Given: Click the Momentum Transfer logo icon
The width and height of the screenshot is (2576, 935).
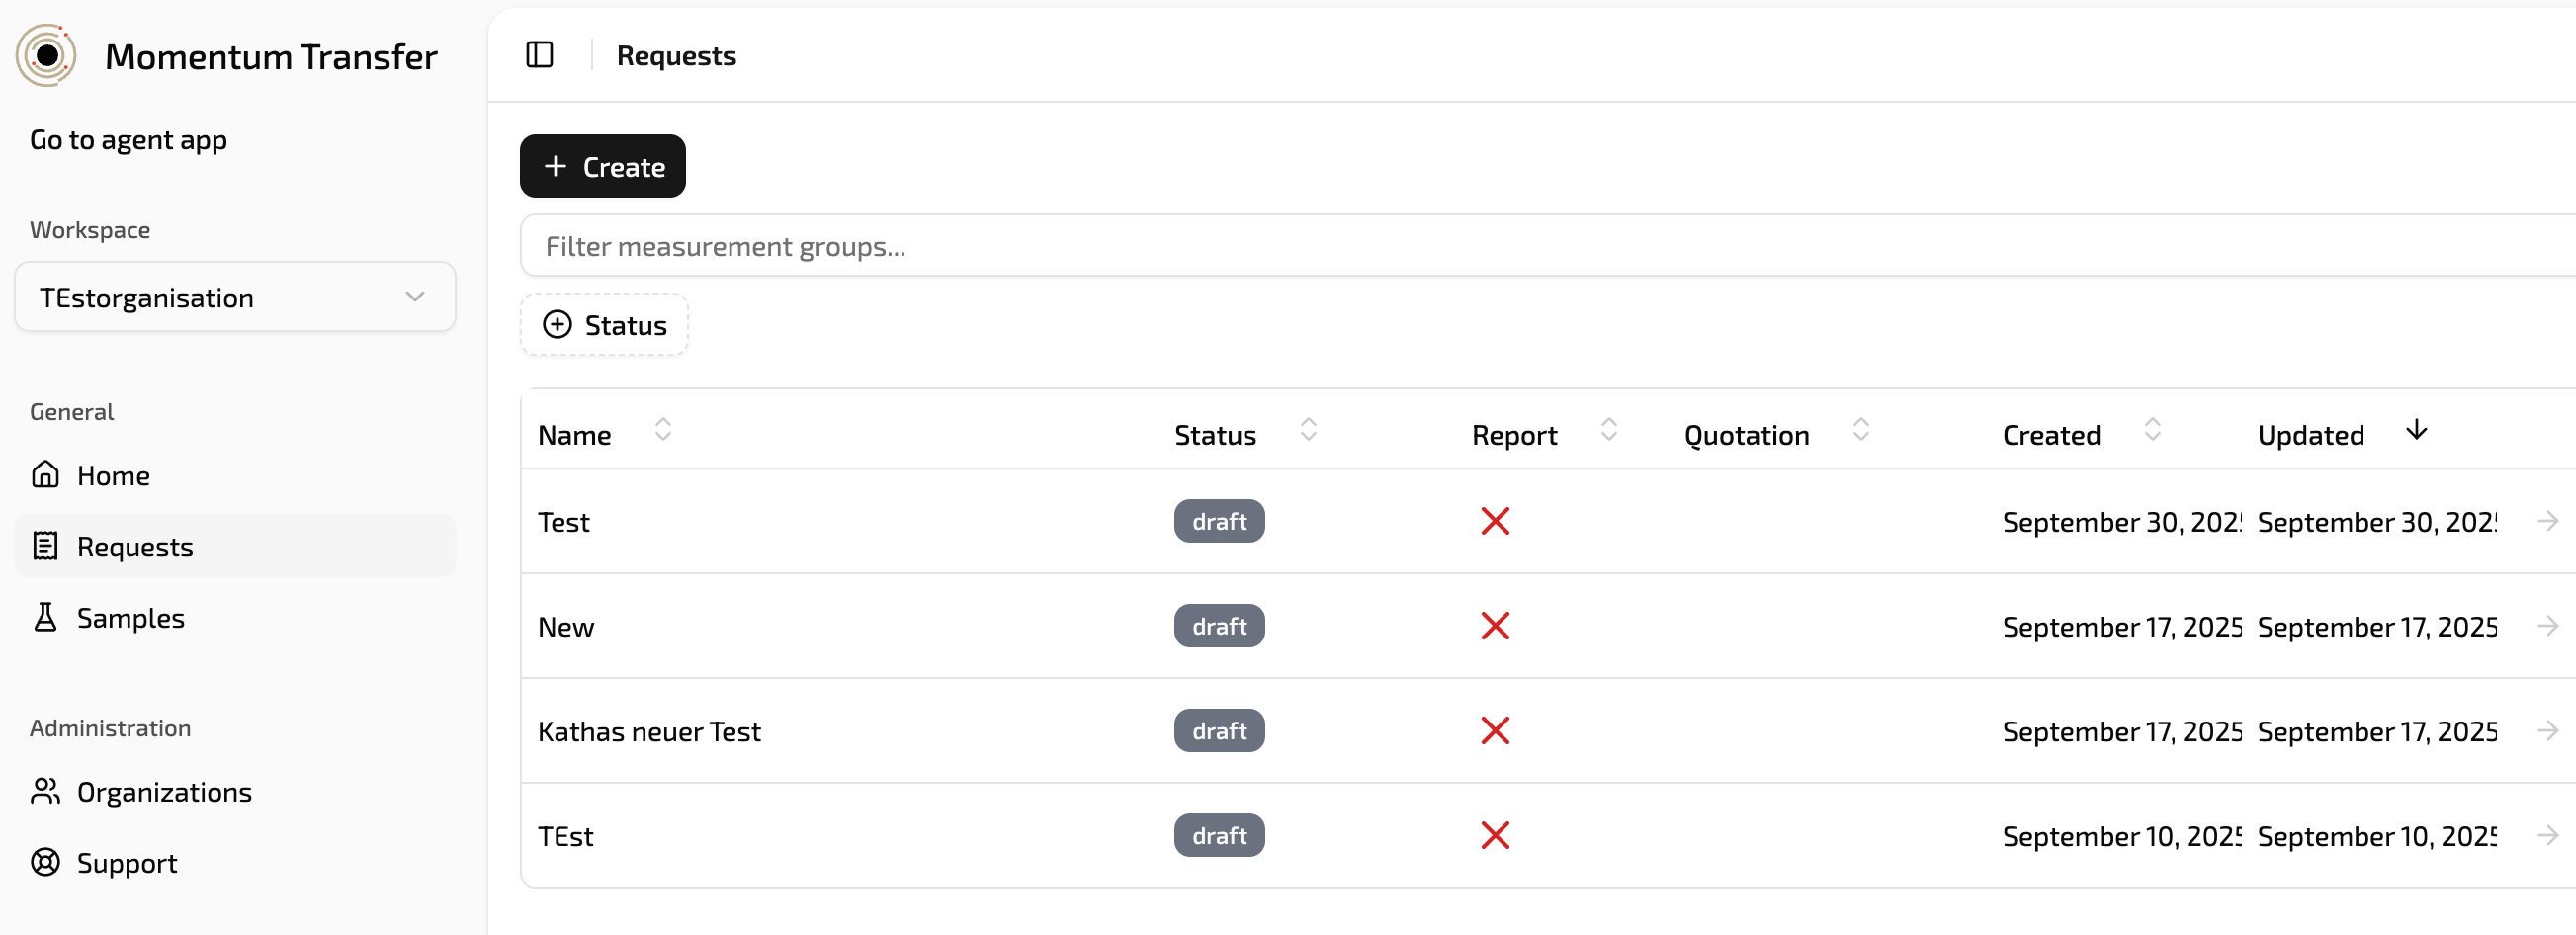Looking at the screenshot, I should [46, 56].
